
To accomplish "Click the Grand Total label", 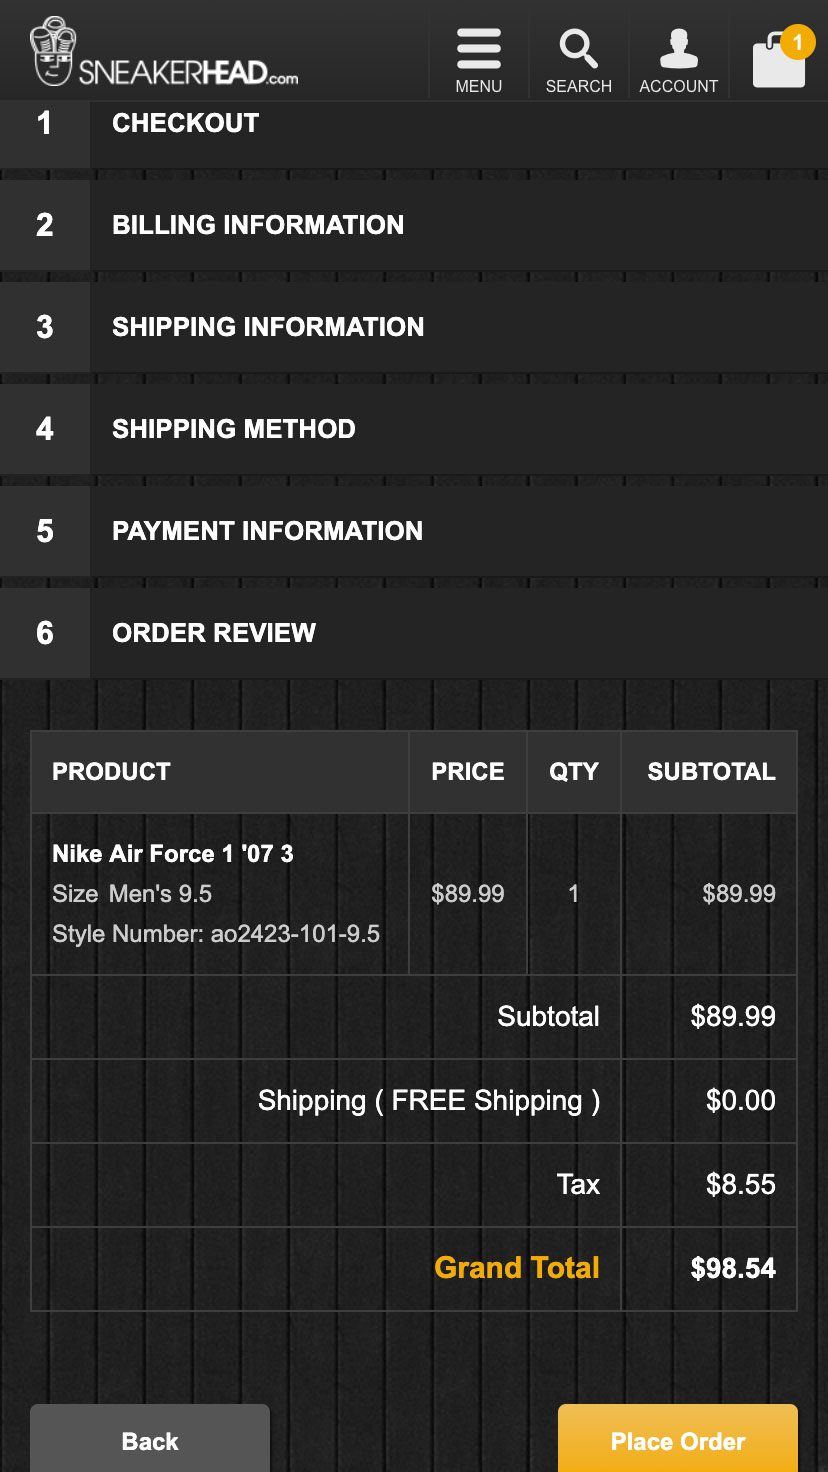I will coord(517,1268).
